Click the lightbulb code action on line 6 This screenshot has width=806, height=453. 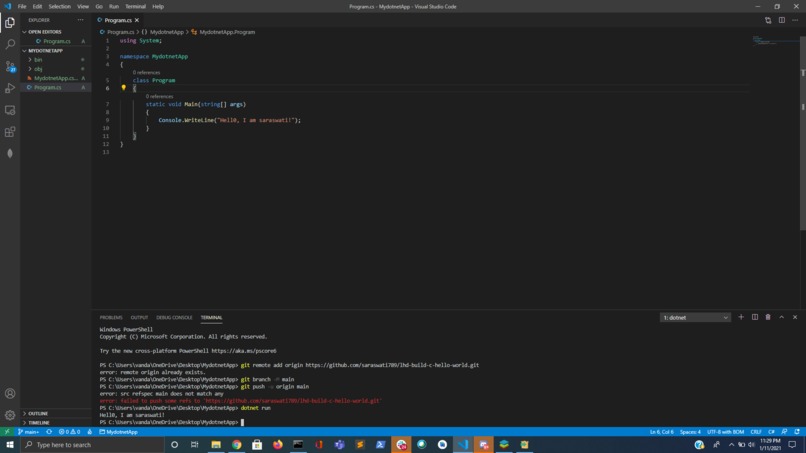pyautogui.click(x=123, y=87)
